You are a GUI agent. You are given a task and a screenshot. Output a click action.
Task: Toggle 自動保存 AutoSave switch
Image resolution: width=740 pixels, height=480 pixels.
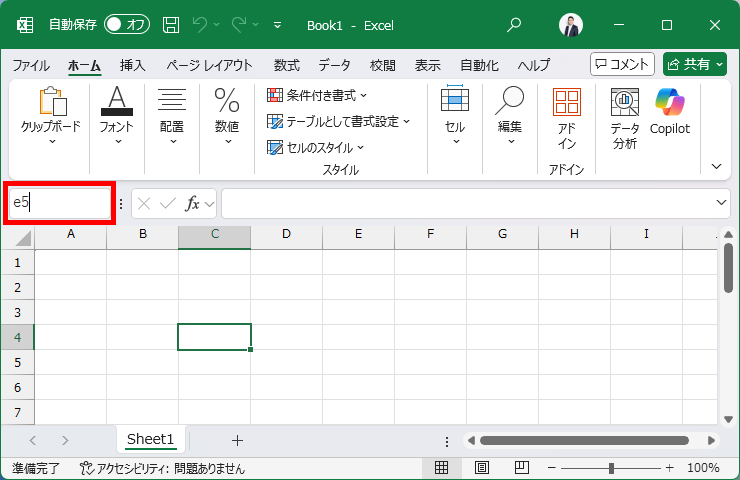127,25
